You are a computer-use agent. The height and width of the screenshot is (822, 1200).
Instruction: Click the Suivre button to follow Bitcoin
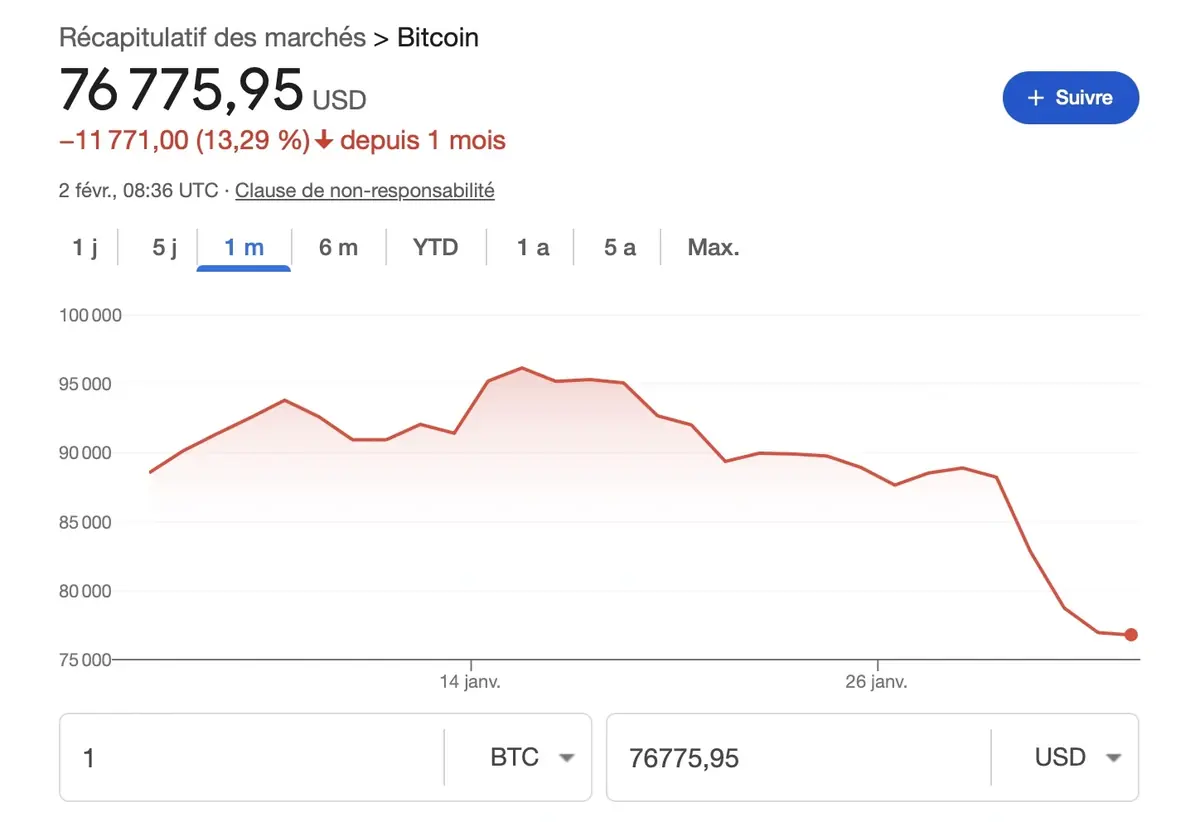pos(1070,97)
